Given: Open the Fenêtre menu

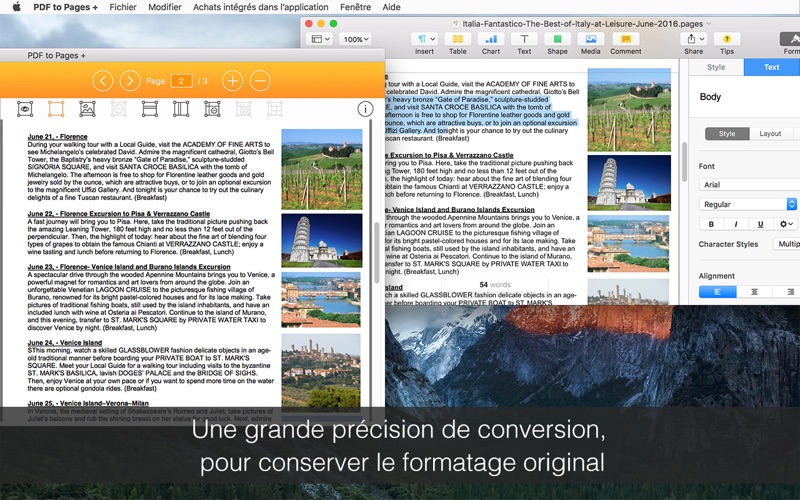Looking at the screenshot, I should pyautogui.click(x=356, y=7).
